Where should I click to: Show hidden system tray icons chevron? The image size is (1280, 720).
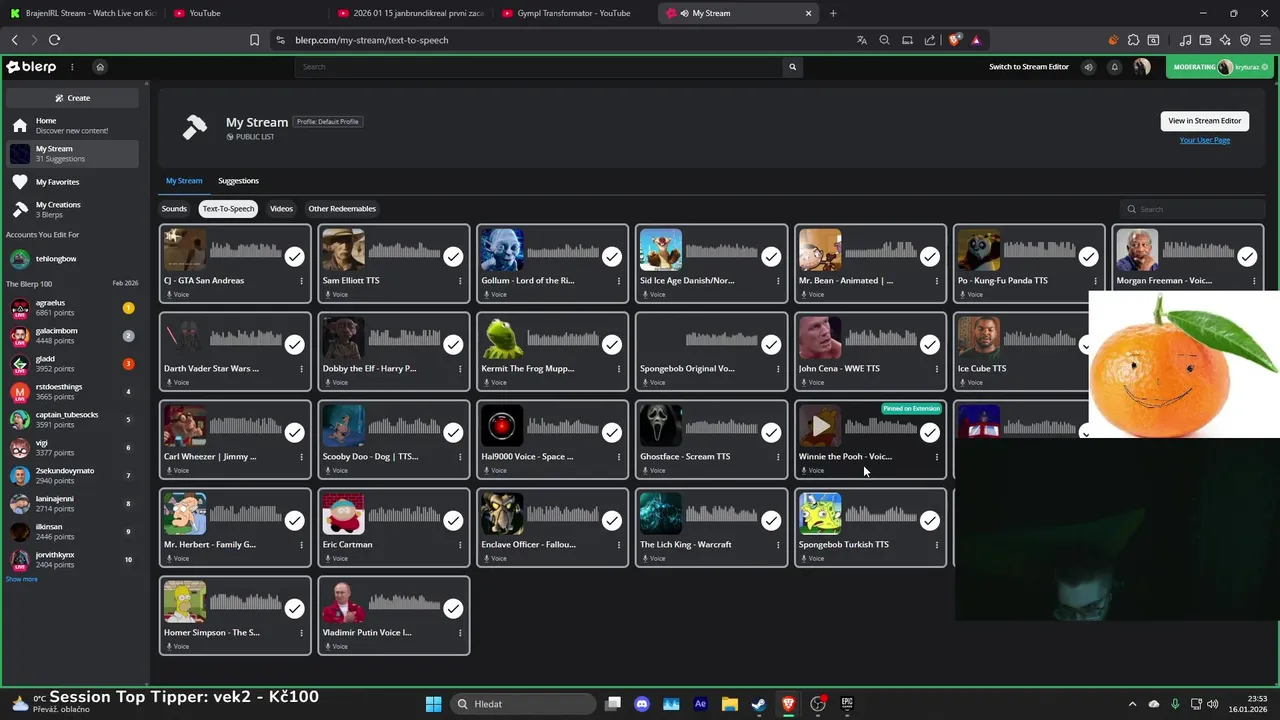(x=1132, y=704)
